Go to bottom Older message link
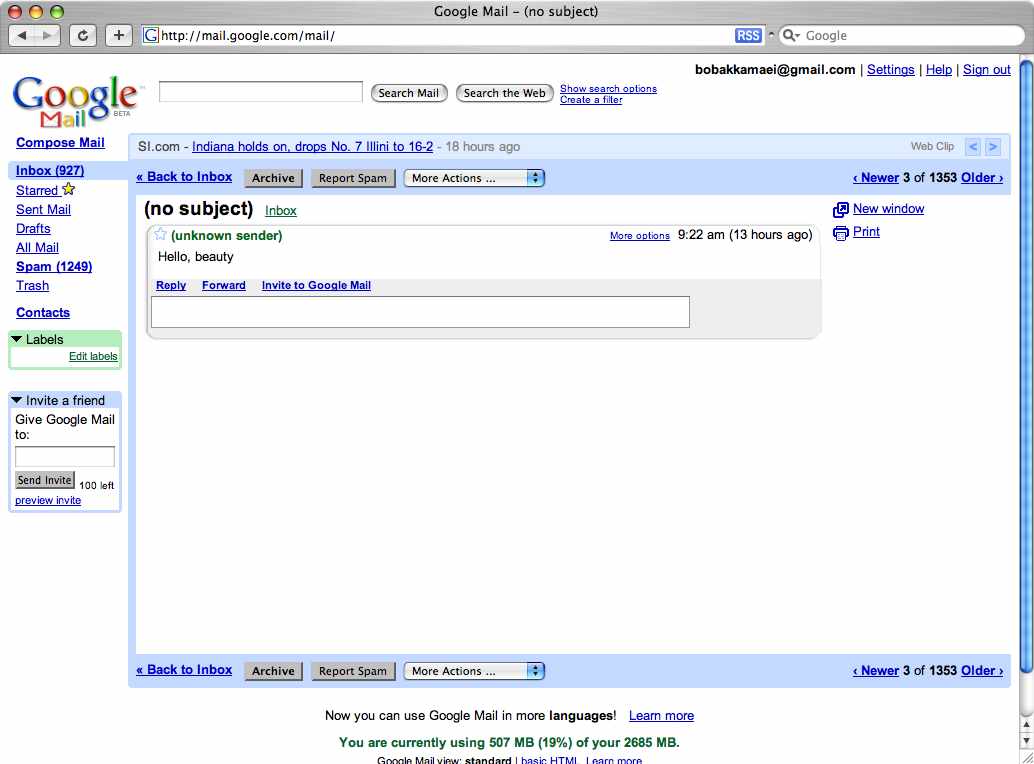Image resolution: width=1034 pixels, height=764 pixels. 982,671
